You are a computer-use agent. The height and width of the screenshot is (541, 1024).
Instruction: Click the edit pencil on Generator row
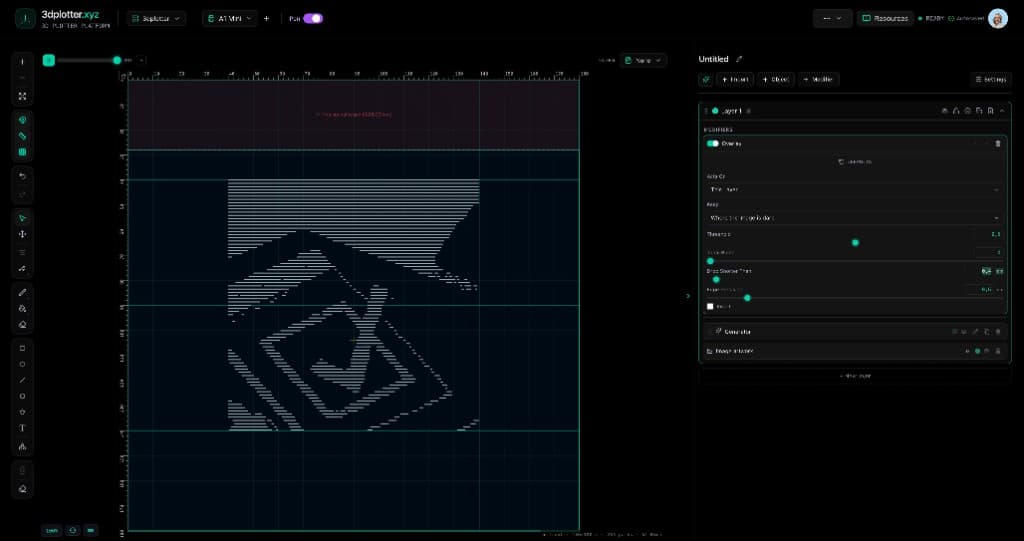pyautogui.click(x=975, y=332)
